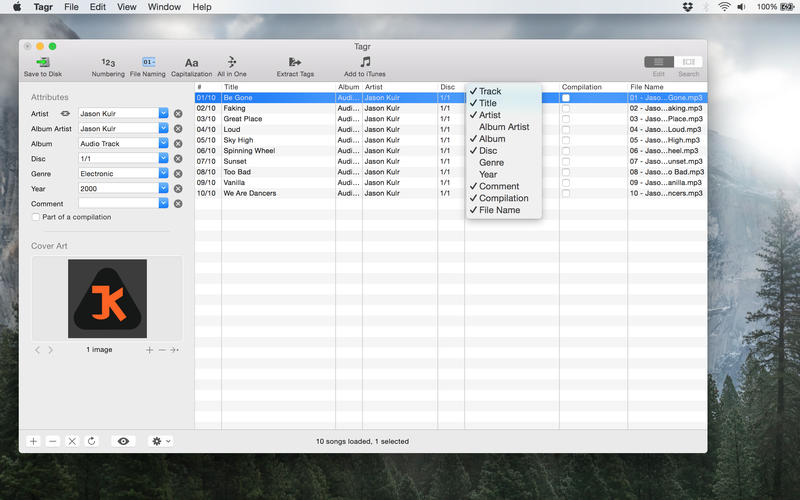The height and width of the screenshot is (500, 800).
Task: Click the cover art thumbnail image
Action: (107, 298)
